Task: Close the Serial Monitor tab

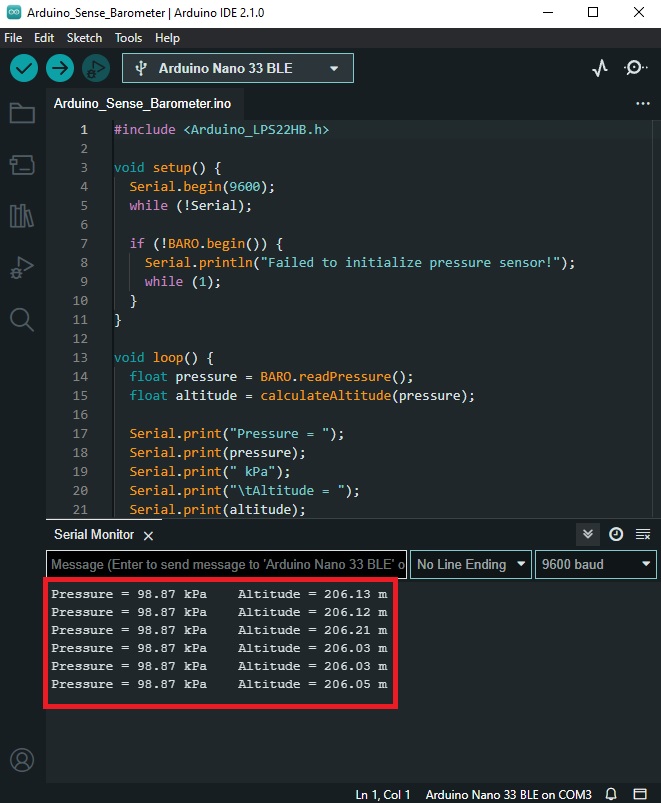Action: tap(148, 536)
